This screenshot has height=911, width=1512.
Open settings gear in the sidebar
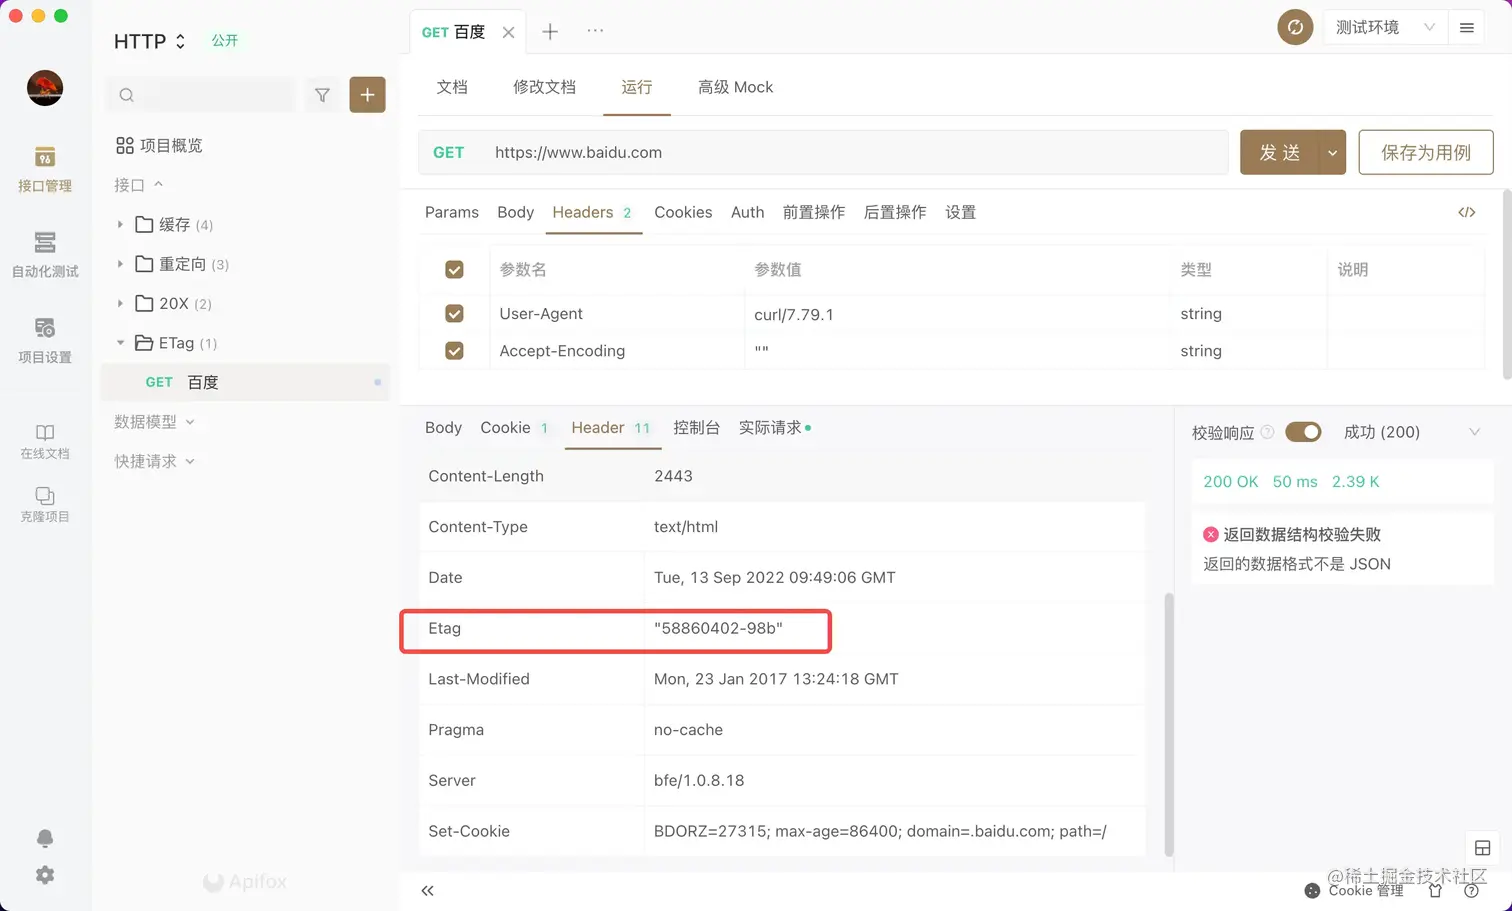(x=45, y=875)
